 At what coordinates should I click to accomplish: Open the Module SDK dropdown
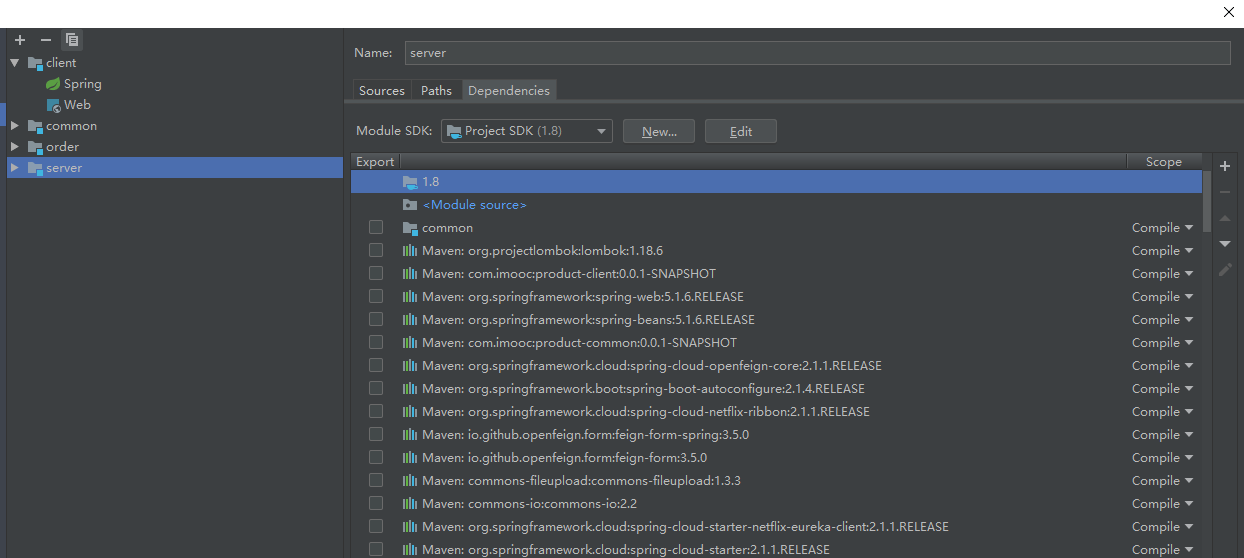pyautogui.click(x=527, y=131)
